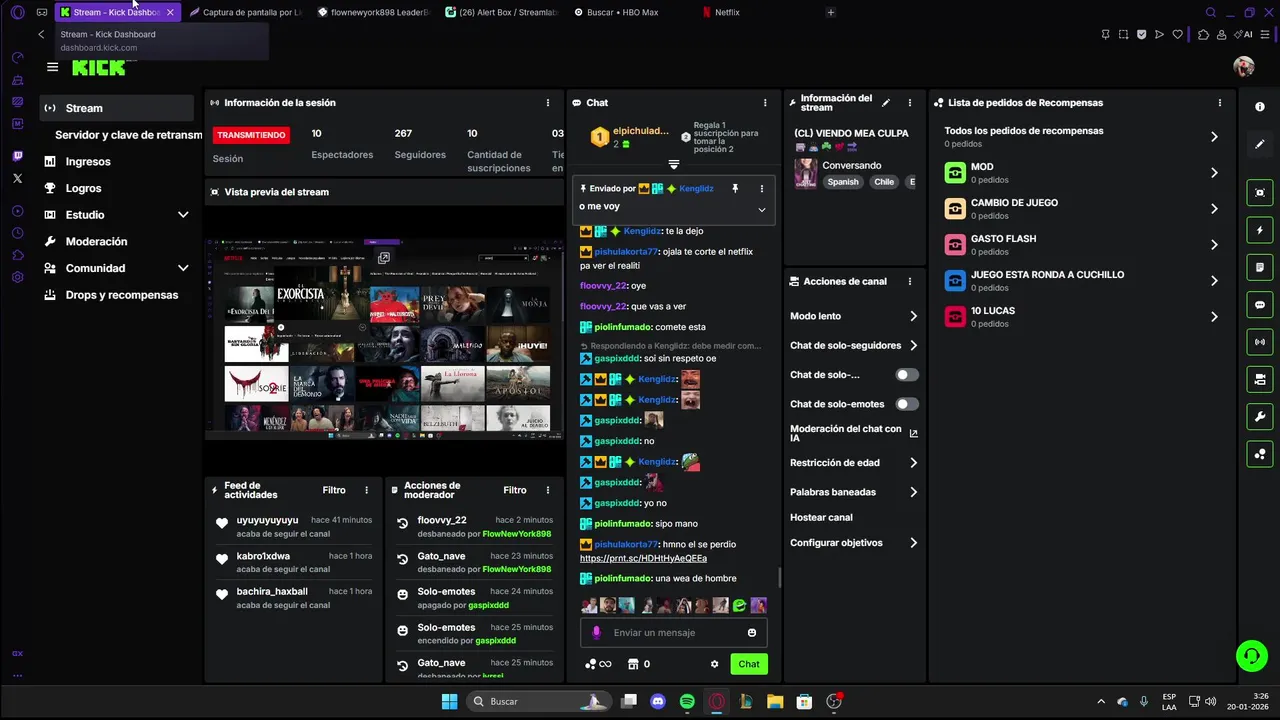1280x720 pixels.
Task: Expand the pinned message 'o me voy'
Action: (x=761, y=209)
